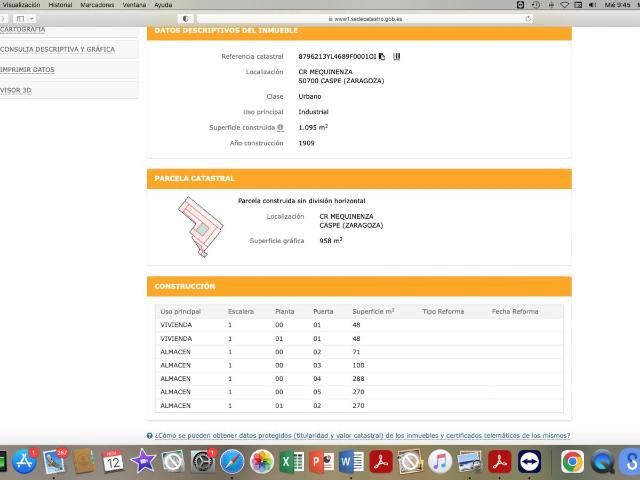Click 'Parcela construida sin división horizontal' text
This screenshot has width=640, height=480.
(302, 201)
